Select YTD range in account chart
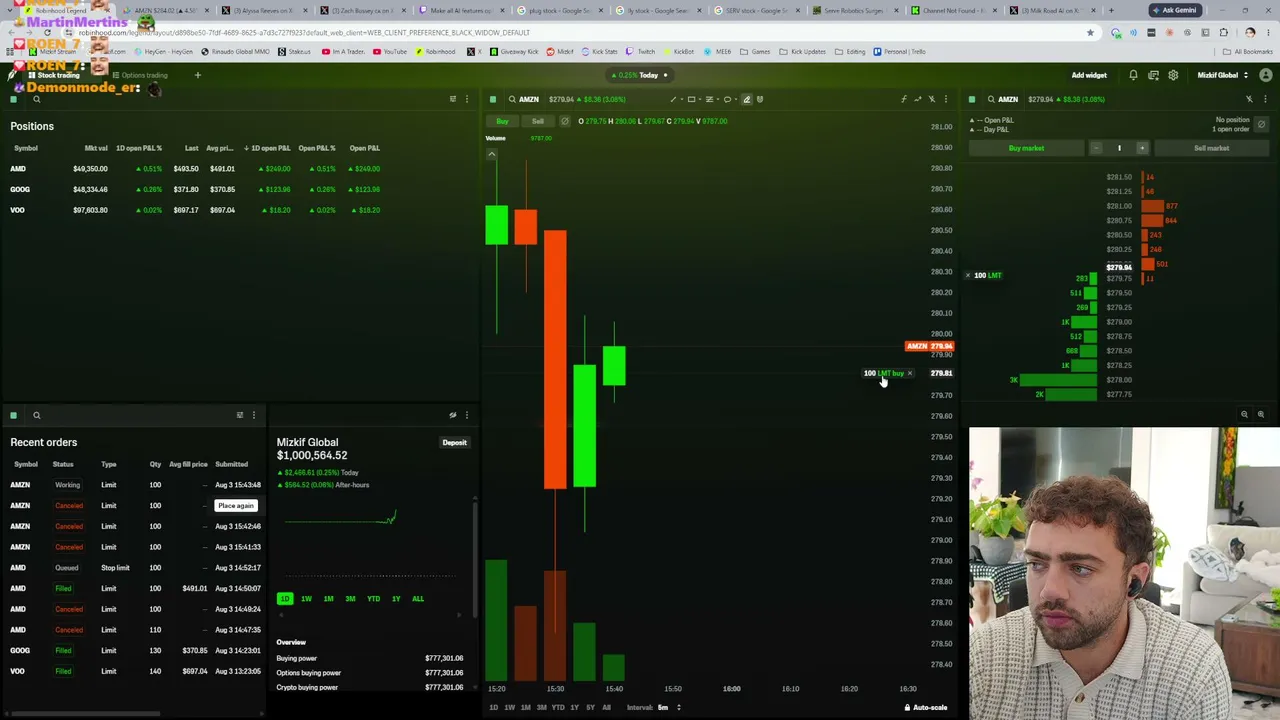The height and width of the screenshot is (720, 1280). (373, 599)
